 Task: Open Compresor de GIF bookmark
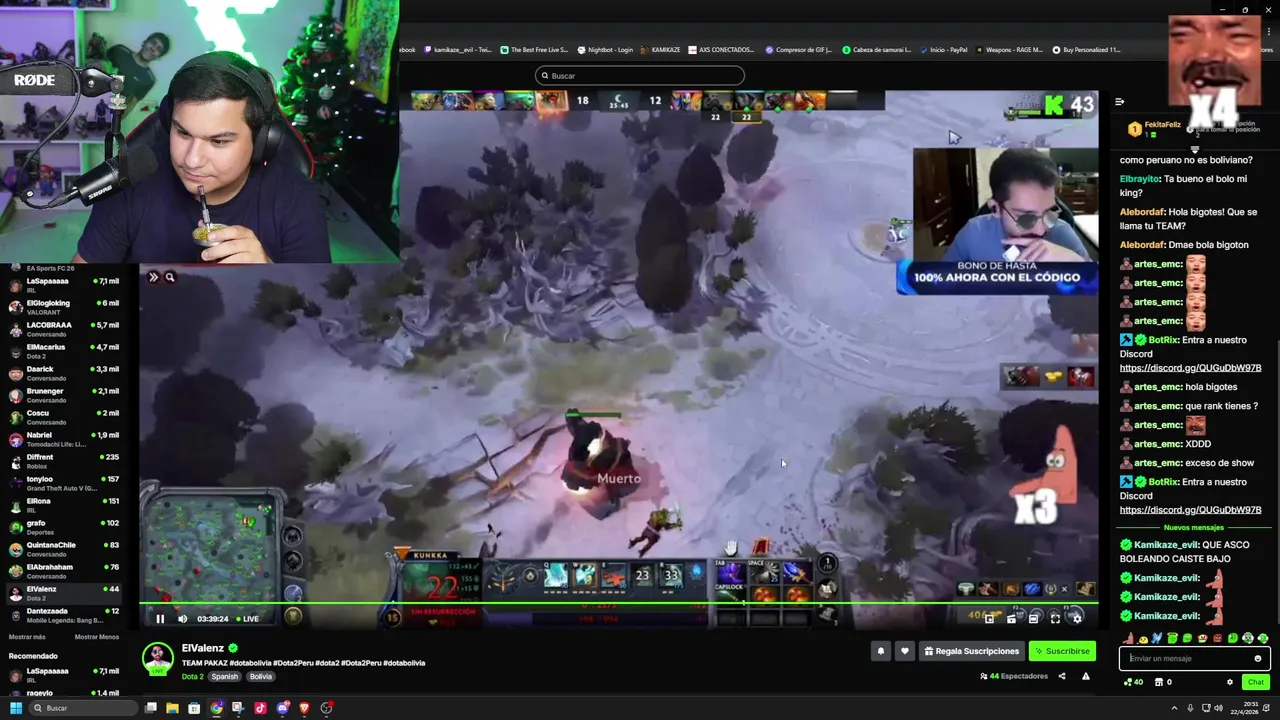[x=798, y=49]
